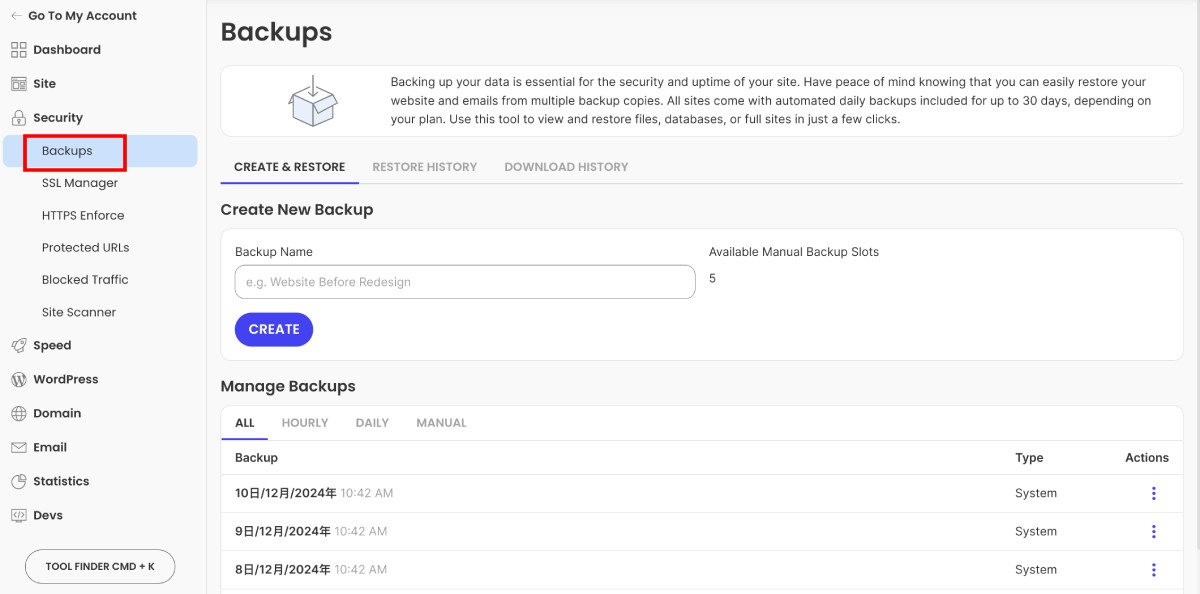The width and height of the screenshot is (1200, 594).
Task: Click the Security padlock icon
Action: [18, 118]
